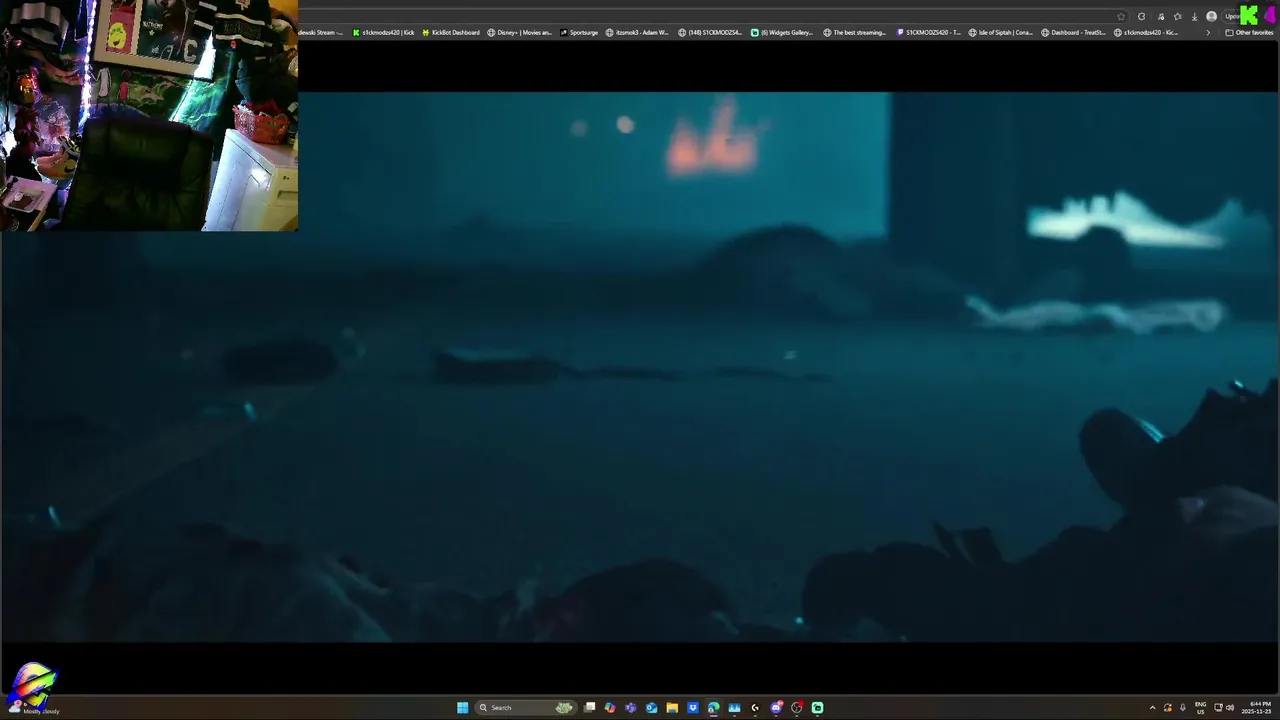Viewport: 1280px width, 720px height.
Task: Open Discord from the taskbar
Action: pos(776,708)
